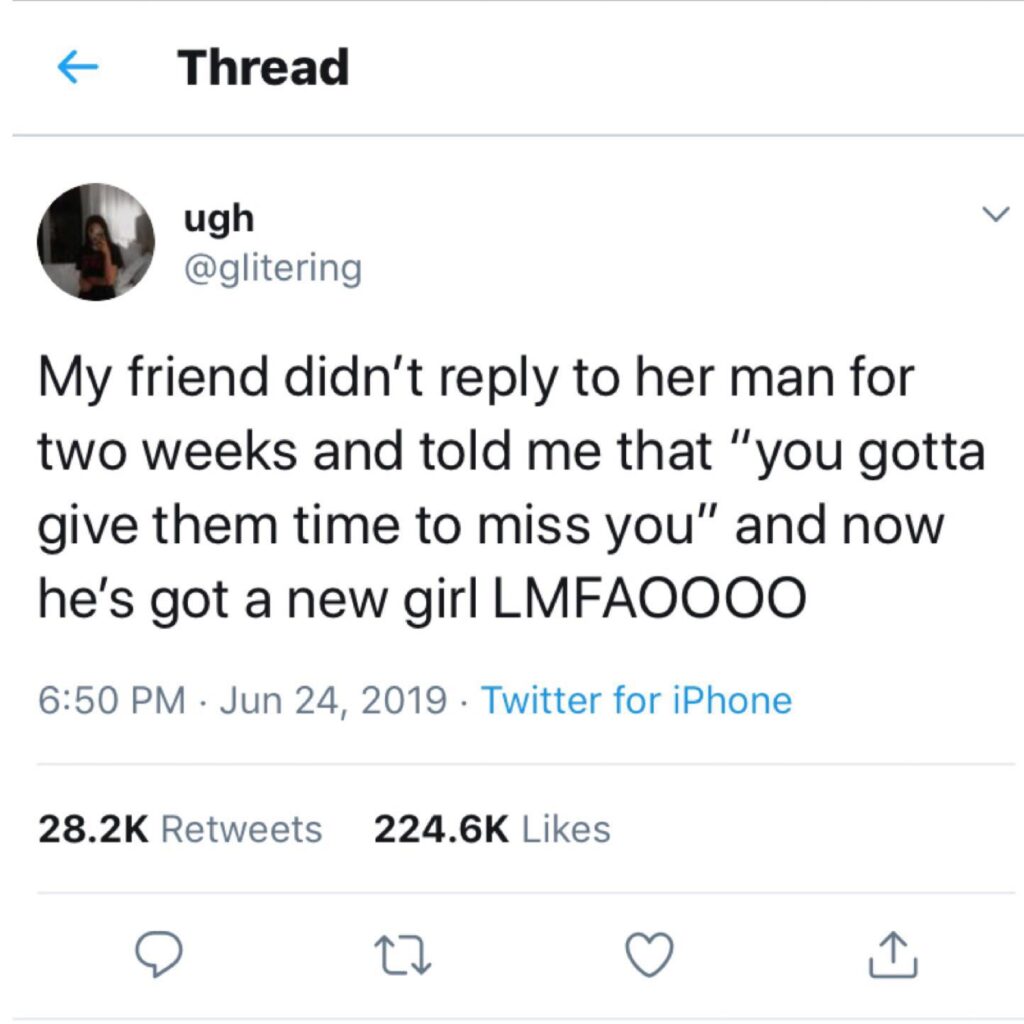Open the profile via display name ugh
The height and width of the screenshot is (1024, 1024).
[x=219, y=219]
